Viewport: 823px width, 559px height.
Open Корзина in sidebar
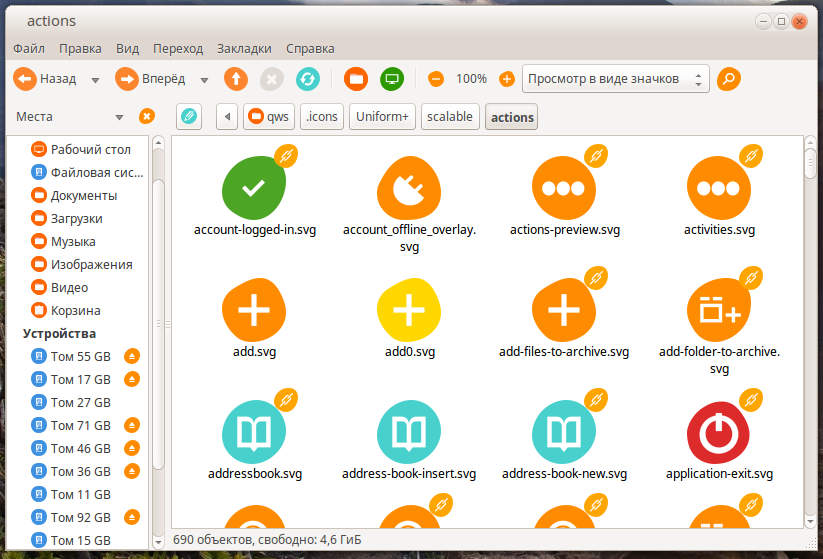point(66,311)
